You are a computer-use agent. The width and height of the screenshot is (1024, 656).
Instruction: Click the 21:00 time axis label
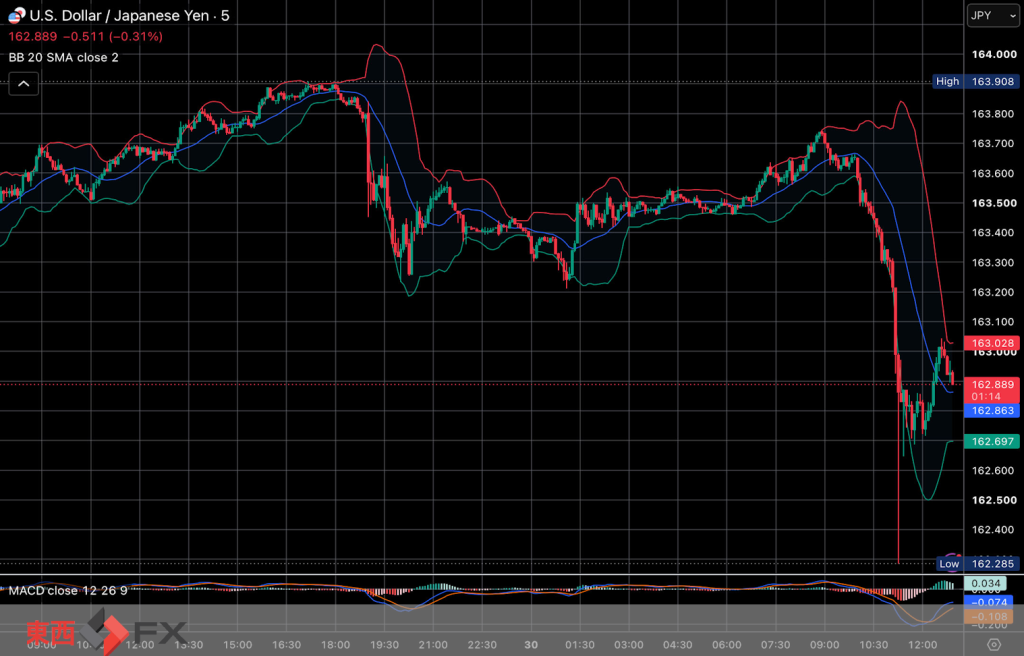433,645
